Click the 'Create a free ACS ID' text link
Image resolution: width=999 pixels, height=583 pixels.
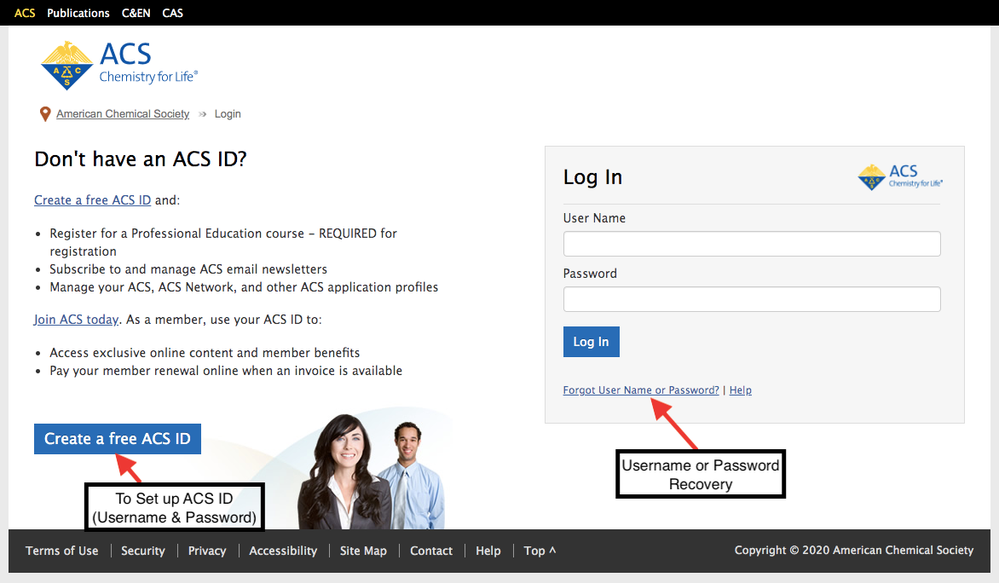pos(92,200)
